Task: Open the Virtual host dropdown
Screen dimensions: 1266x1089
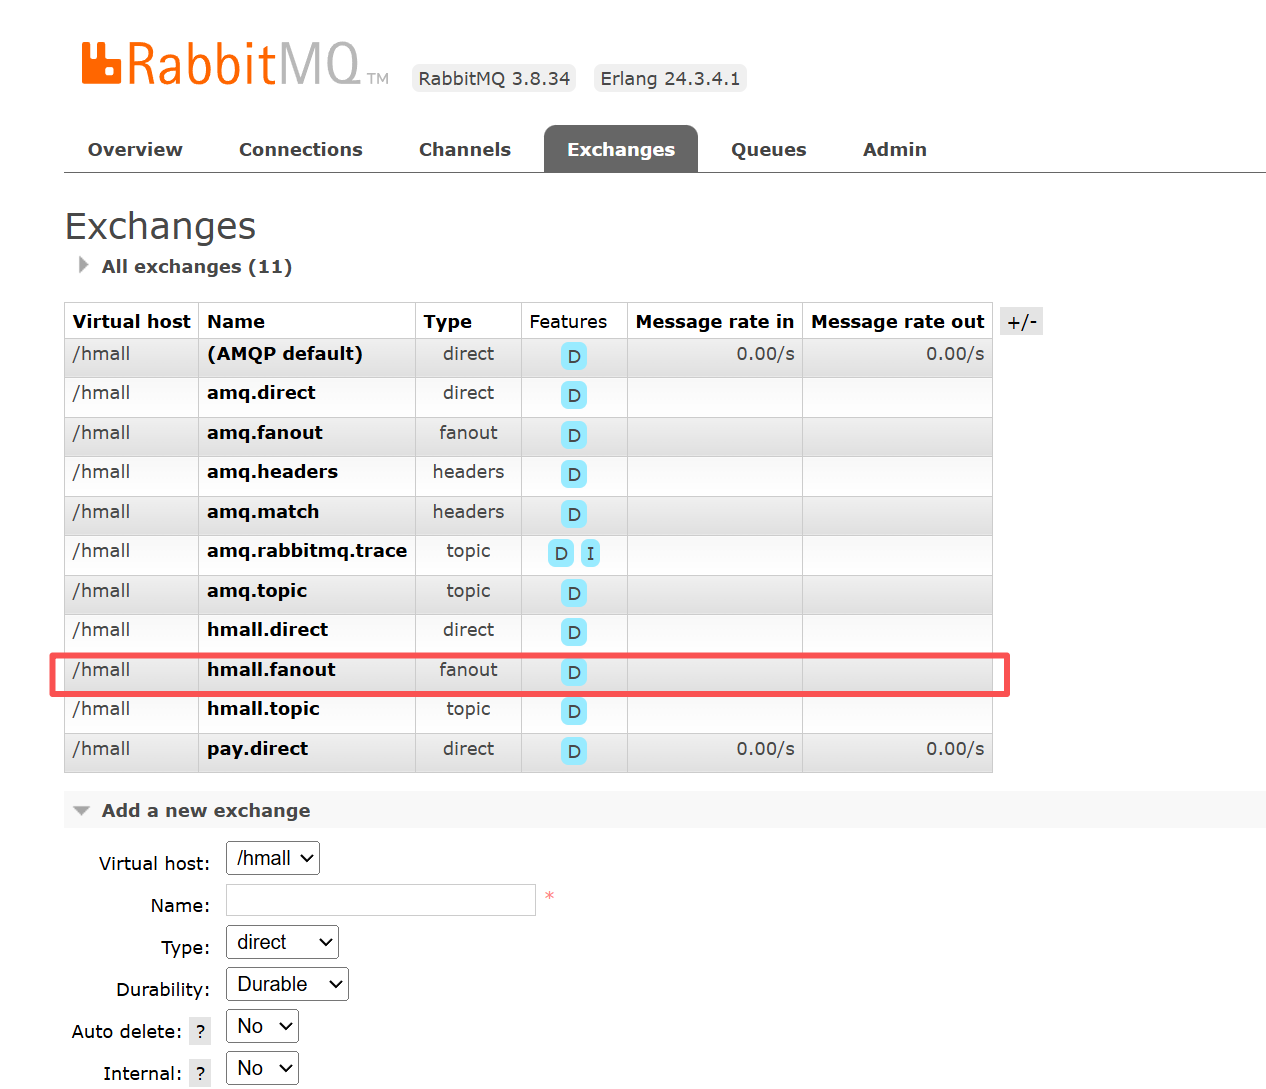Action: pos(273,858)
